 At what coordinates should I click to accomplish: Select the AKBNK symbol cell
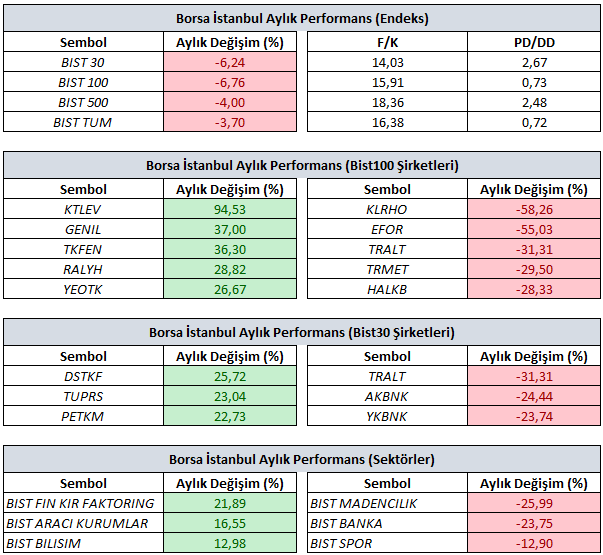(386, 396)
